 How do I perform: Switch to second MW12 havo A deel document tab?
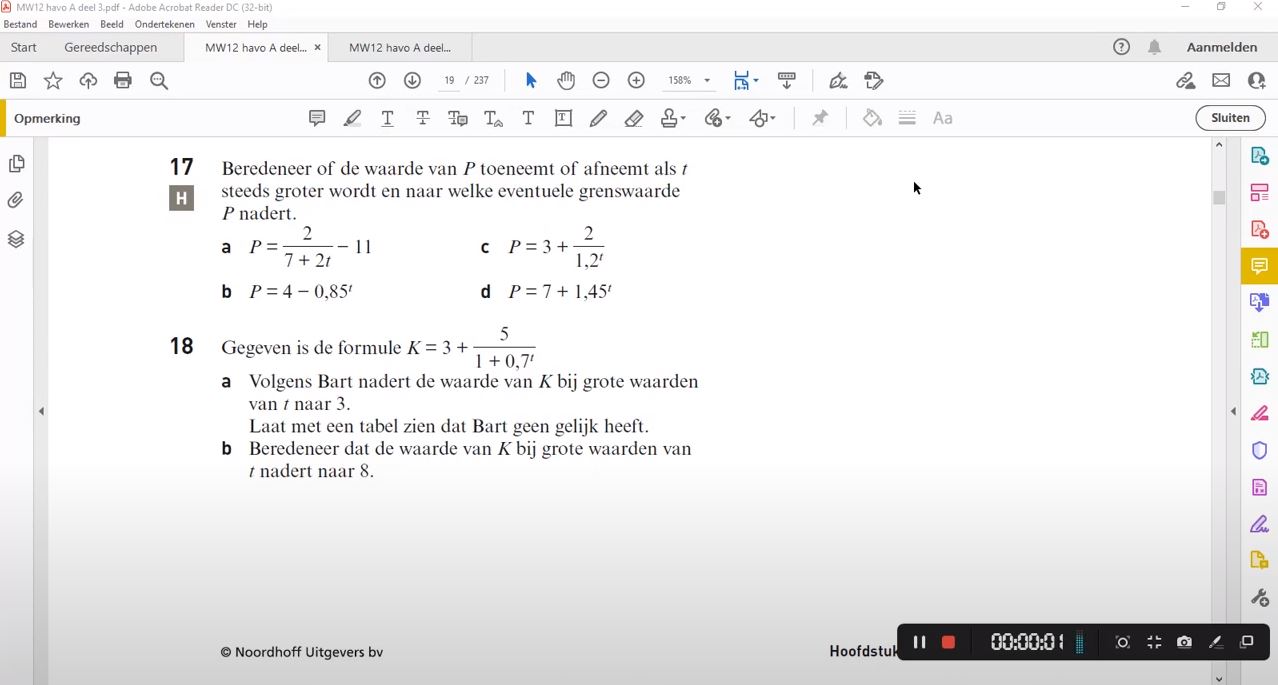point(400,47)
